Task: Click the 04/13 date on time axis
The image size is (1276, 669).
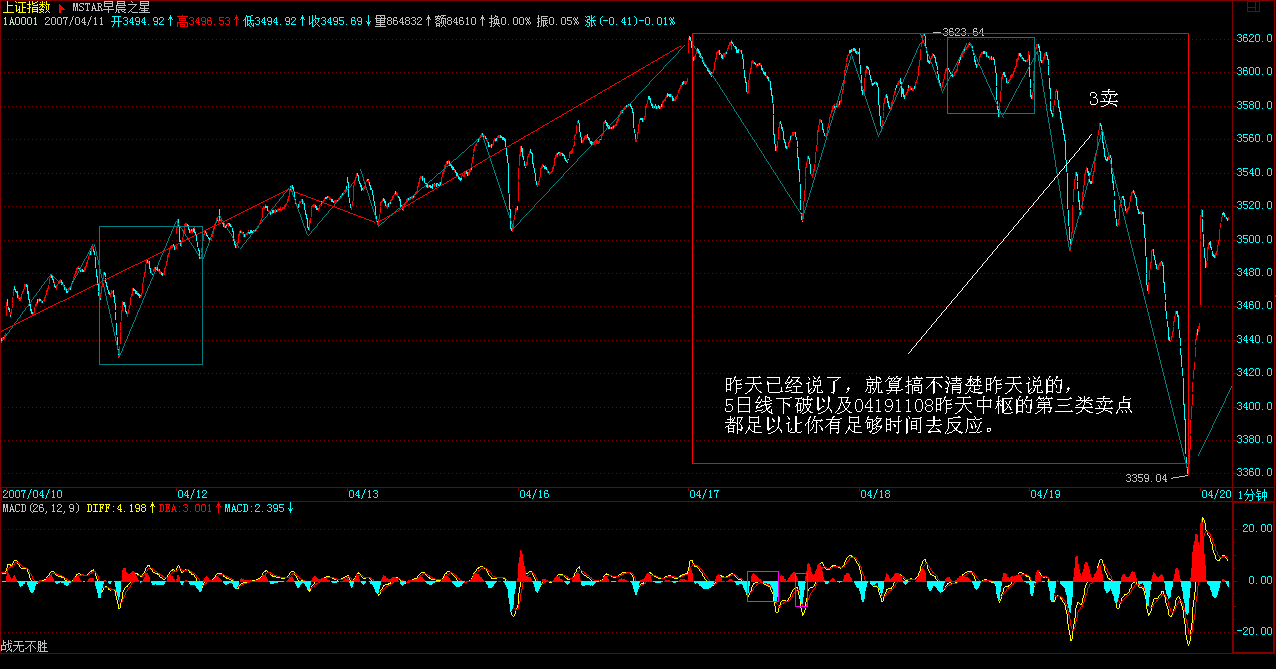Action: coord(363,495)
